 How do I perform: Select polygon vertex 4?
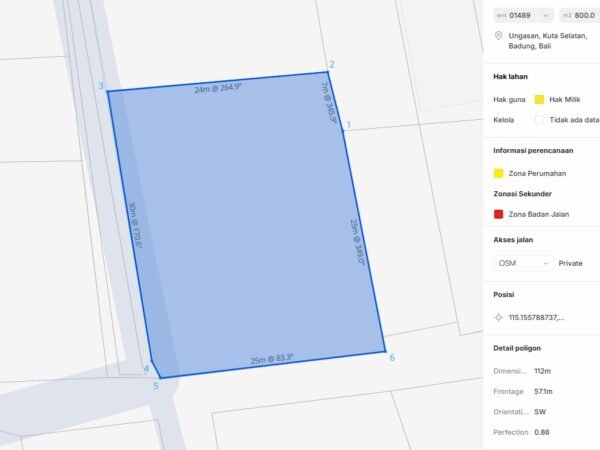150,363
